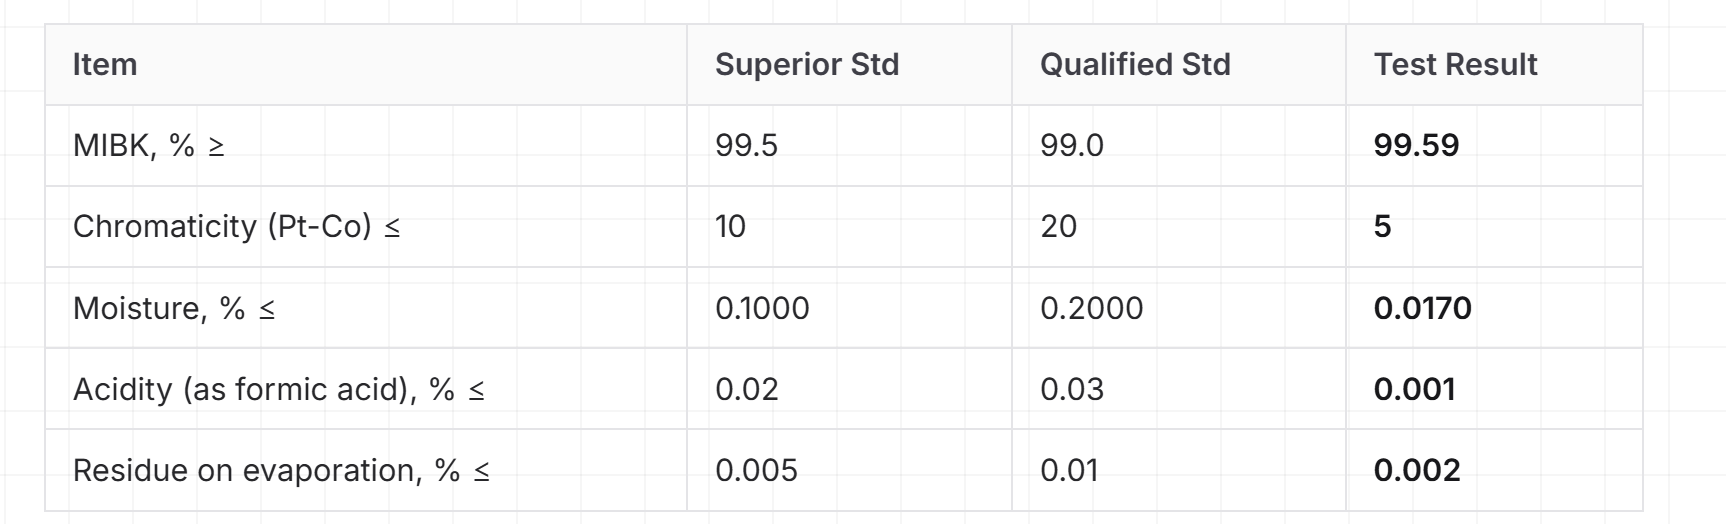Select the superior value 0.1000 cell
1726x524 pixels.
849,308
